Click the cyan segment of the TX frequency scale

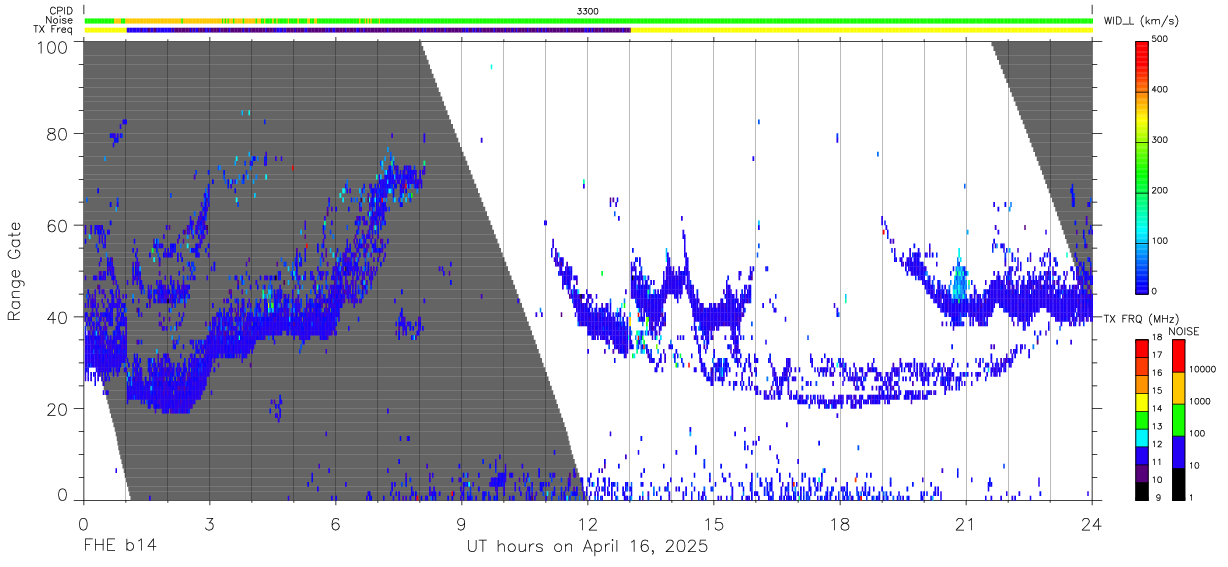[1142, 436]
